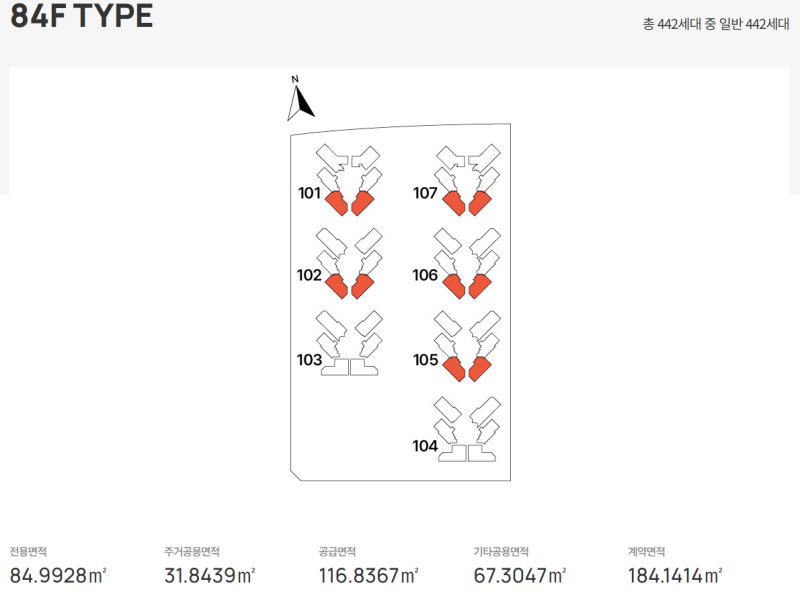Click building 103 number on map

309,360
